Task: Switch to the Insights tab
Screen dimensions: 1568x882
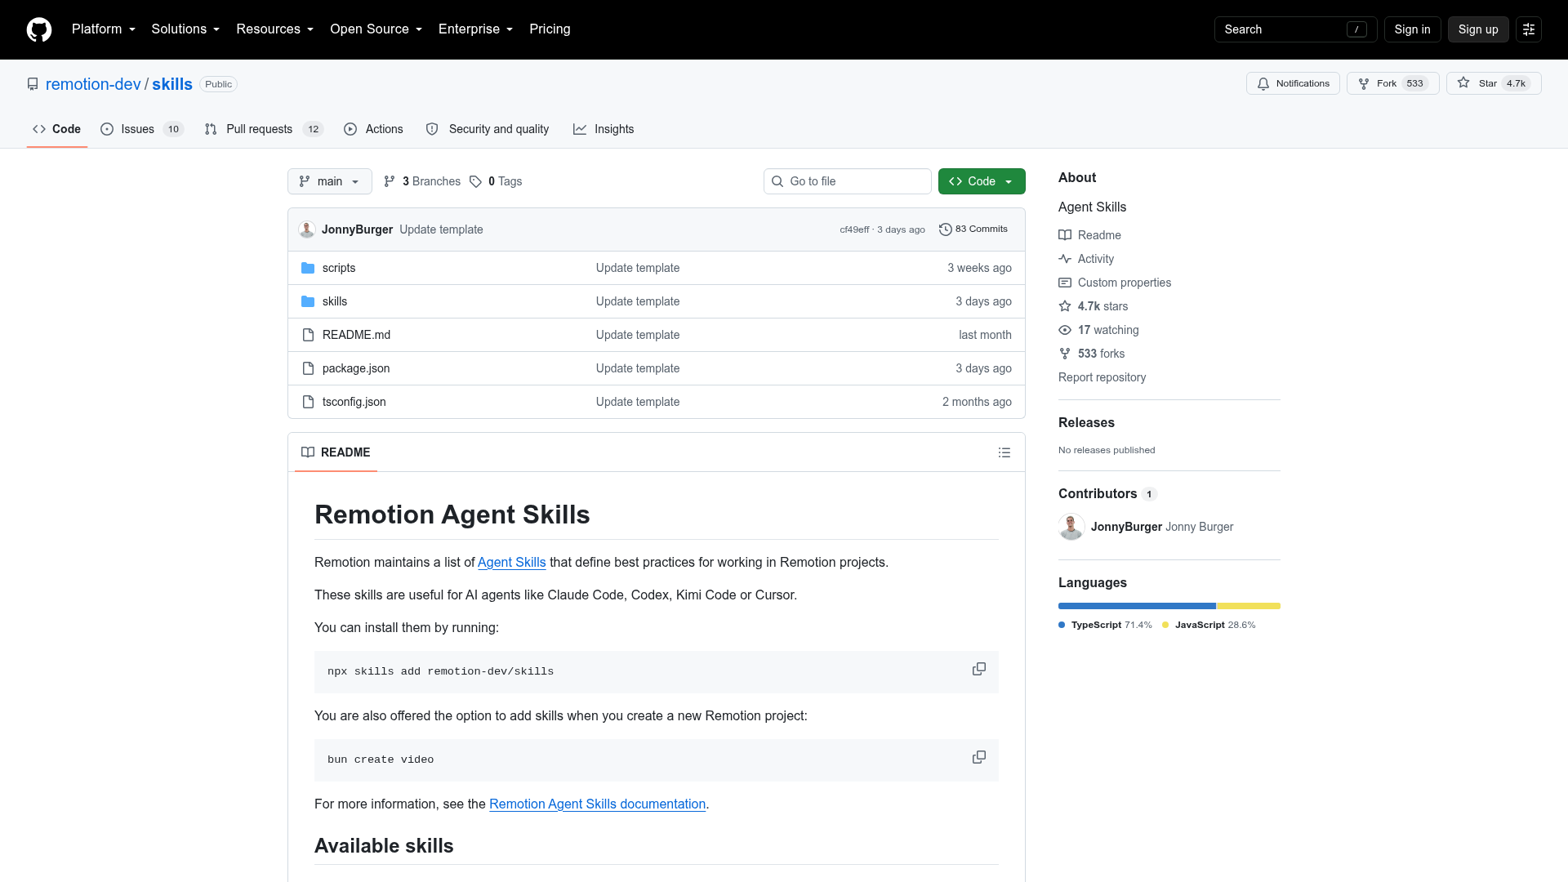Action: [603, 129]
